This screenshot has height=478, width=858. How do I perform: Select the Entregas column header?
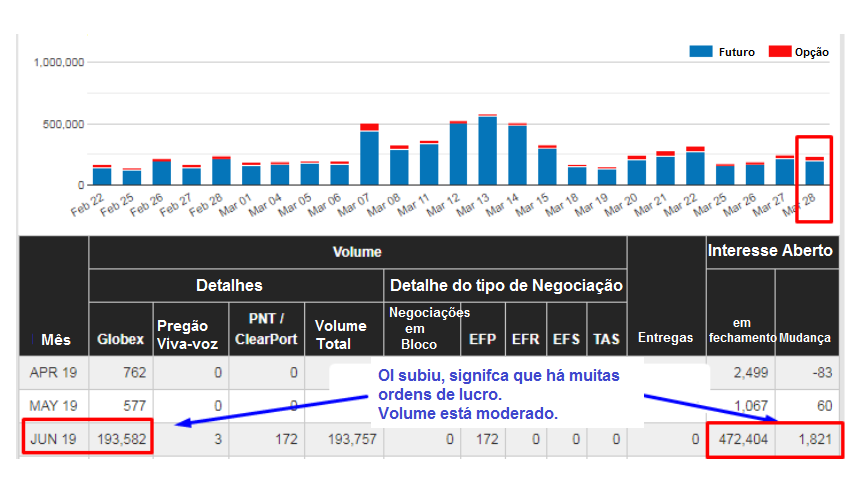coord(665,338)
